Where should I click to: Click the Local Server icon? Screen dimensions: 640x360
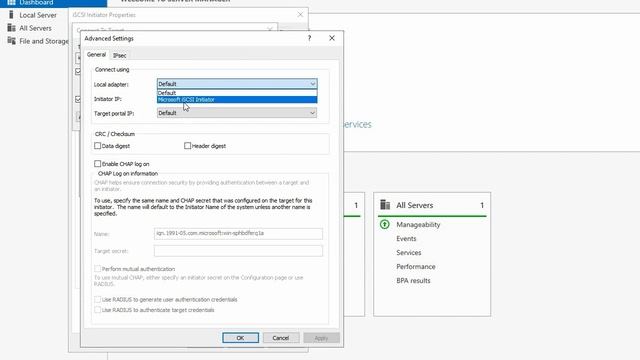pos(11,15)
